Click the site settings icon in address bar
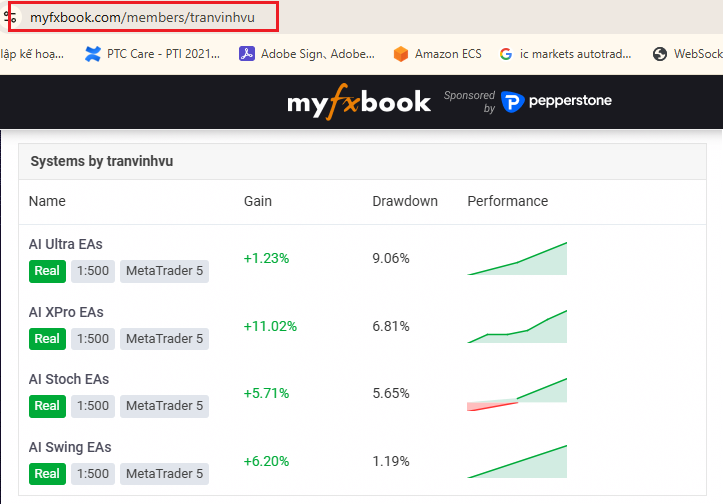Screen dimensions: 723x504 pos(9,18)
